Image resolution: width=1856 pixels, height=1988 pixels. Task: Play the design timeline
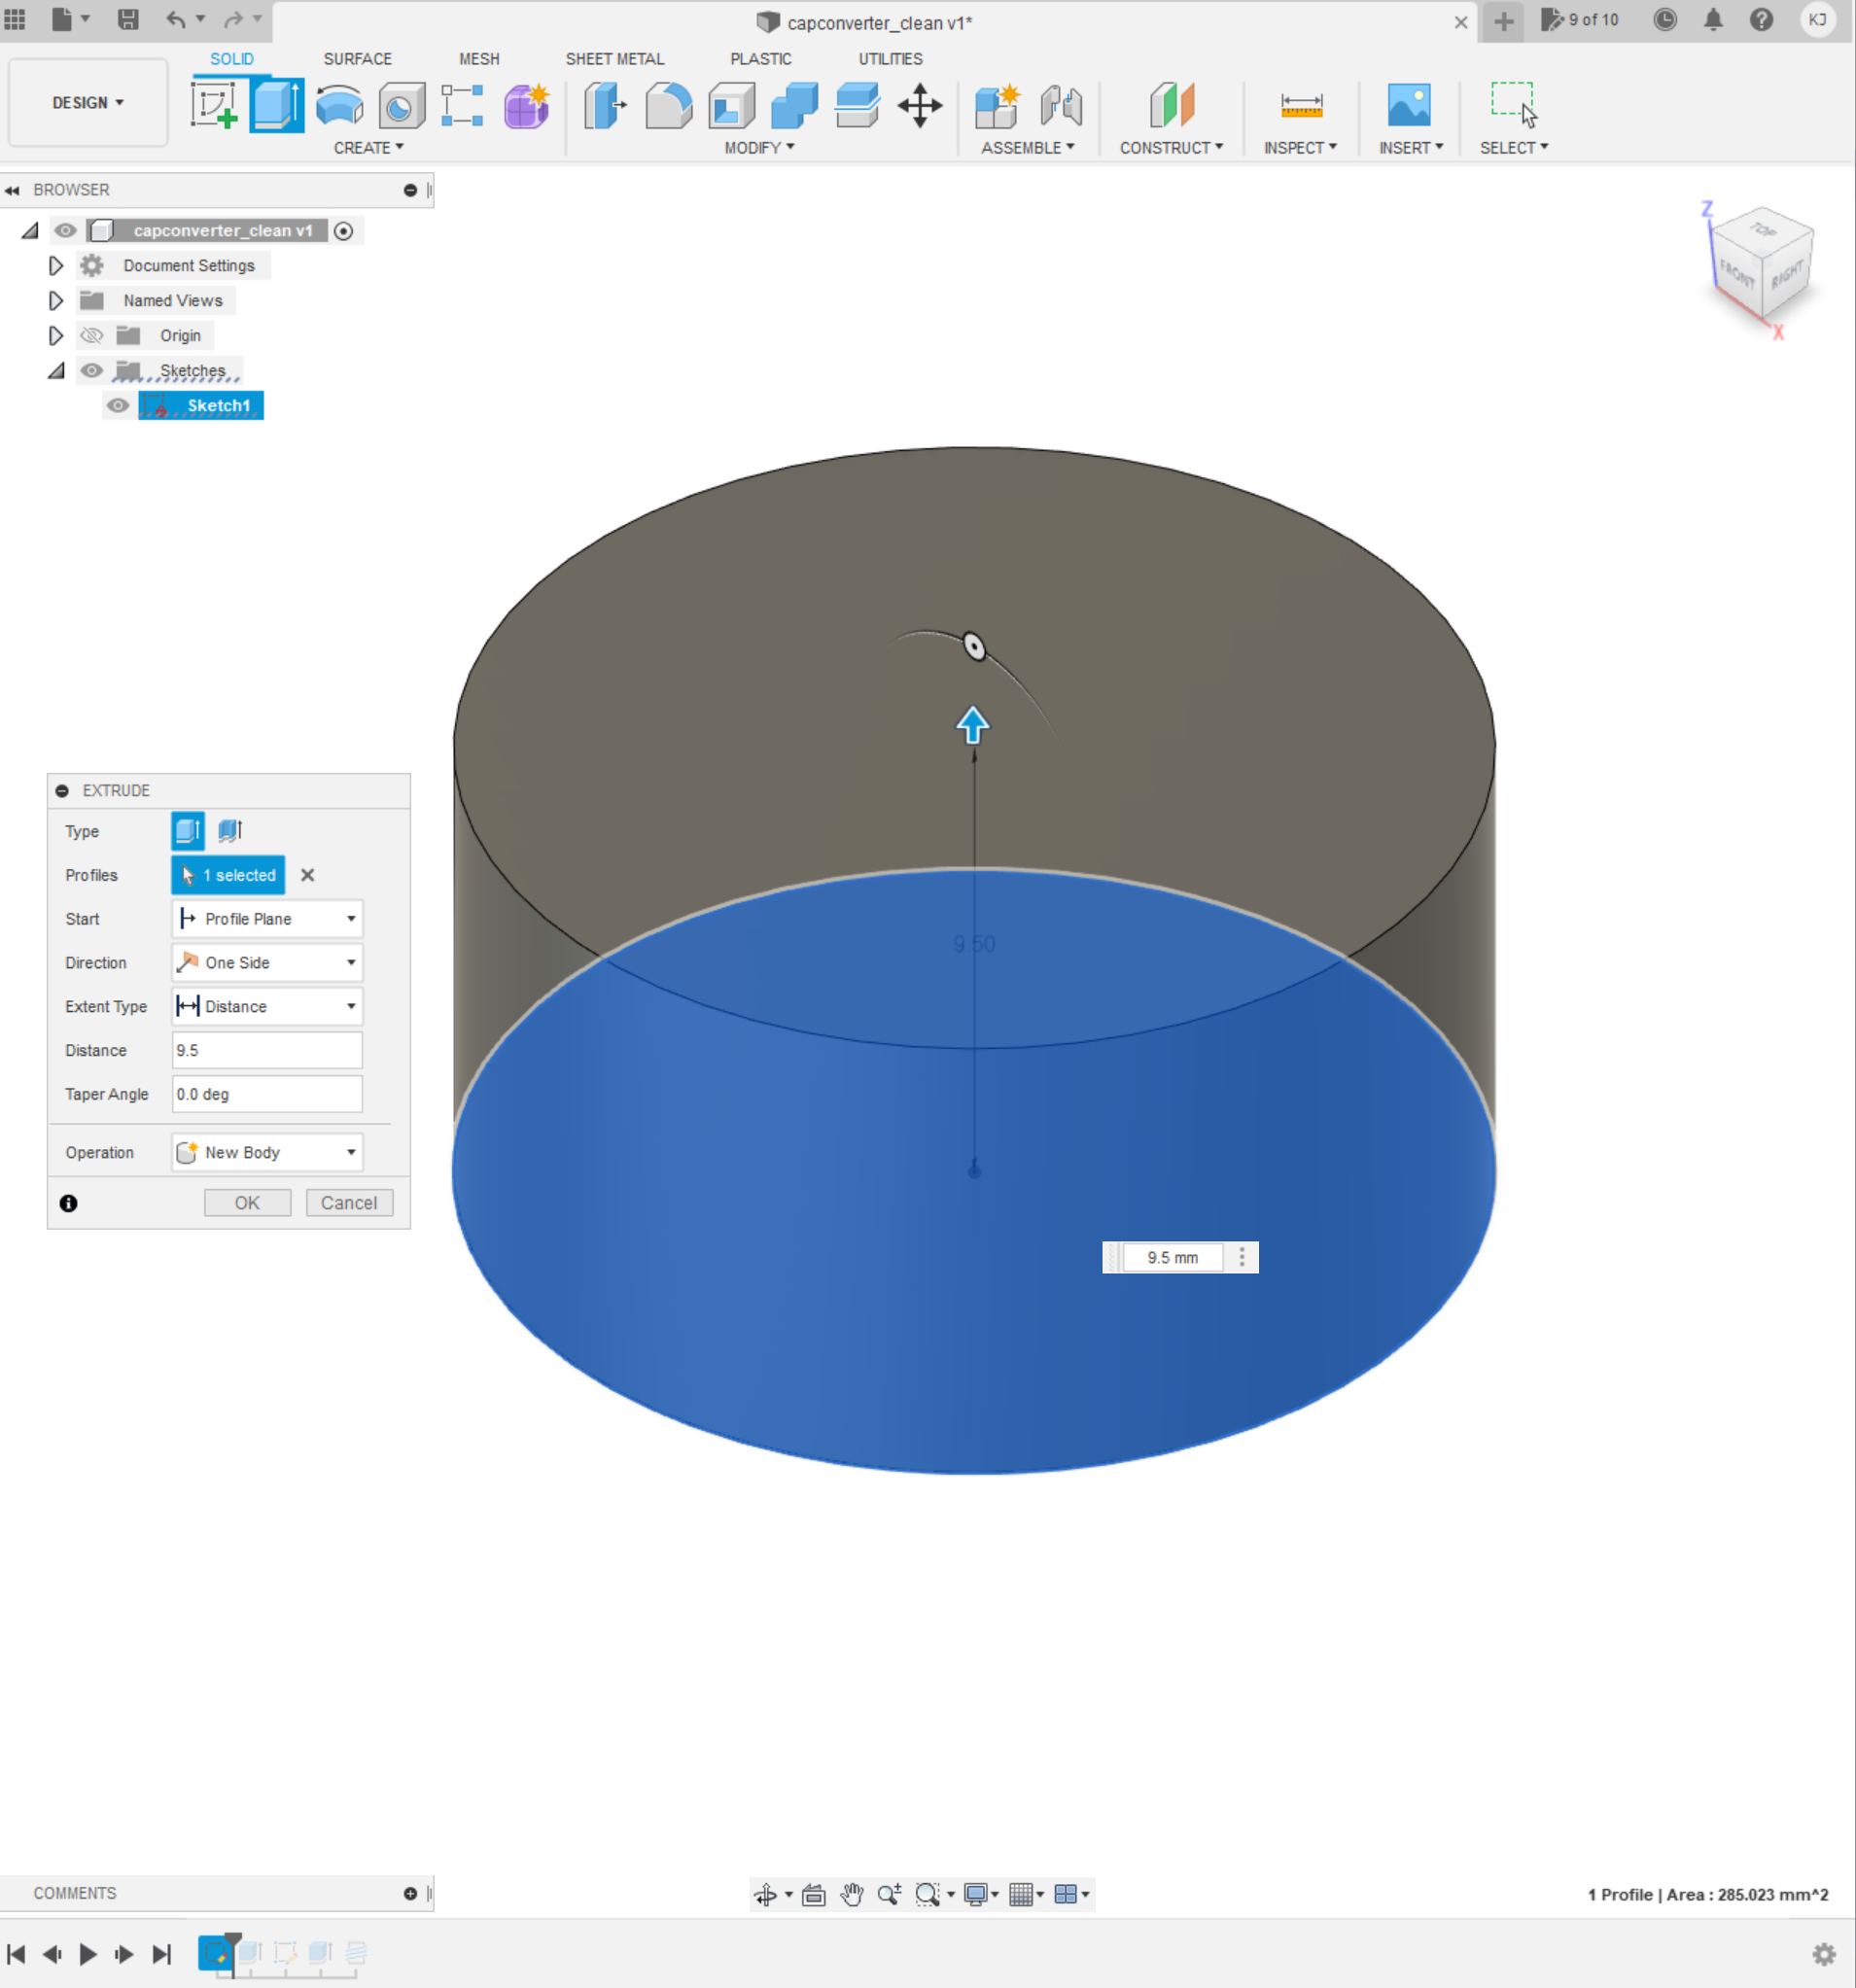coord(88,1954)
